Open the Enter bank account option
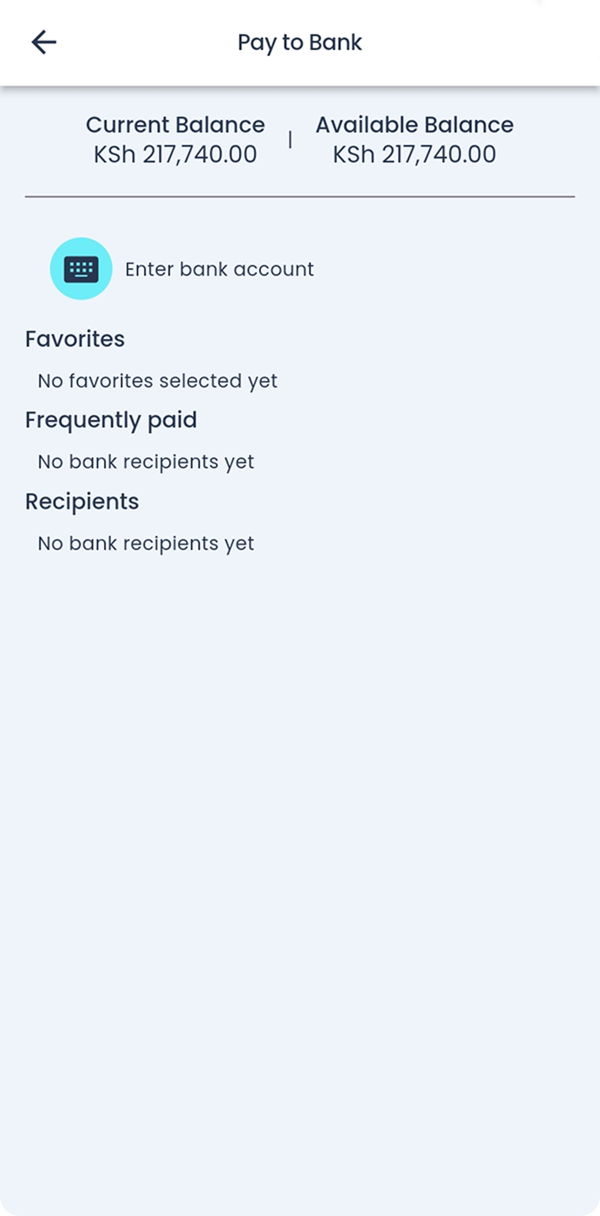This screenshot has height=1216, width=600. coord(219,268)
